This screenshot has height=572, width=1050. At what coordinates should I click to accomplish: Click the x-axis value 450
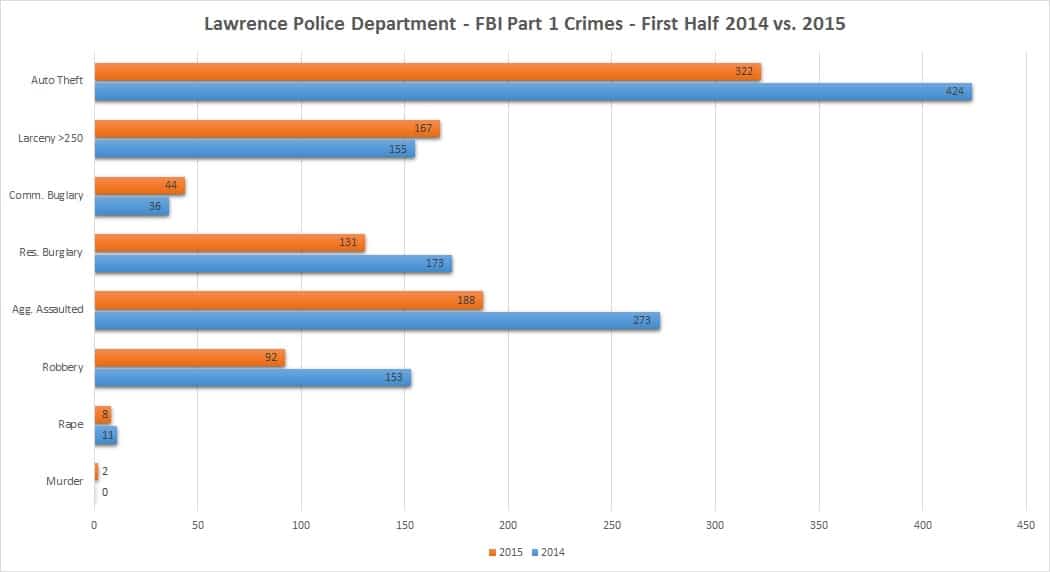pos(1026,525)
